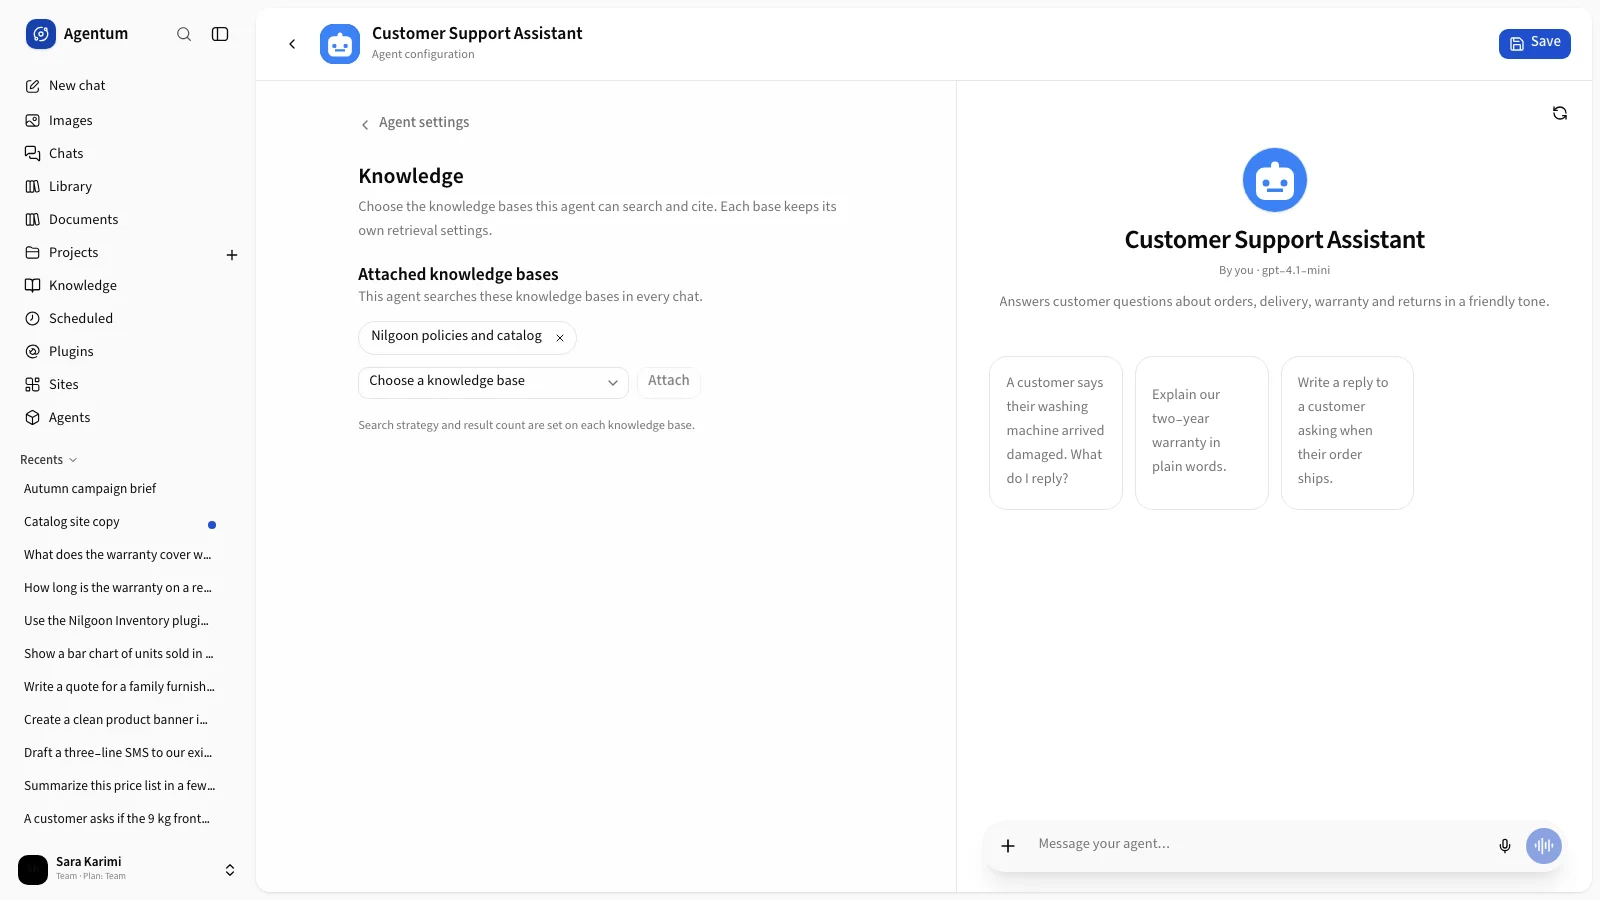The image size is (1600, 900).
Task: Click the Agentum logo icon
Action: click(x=41, y=34)
